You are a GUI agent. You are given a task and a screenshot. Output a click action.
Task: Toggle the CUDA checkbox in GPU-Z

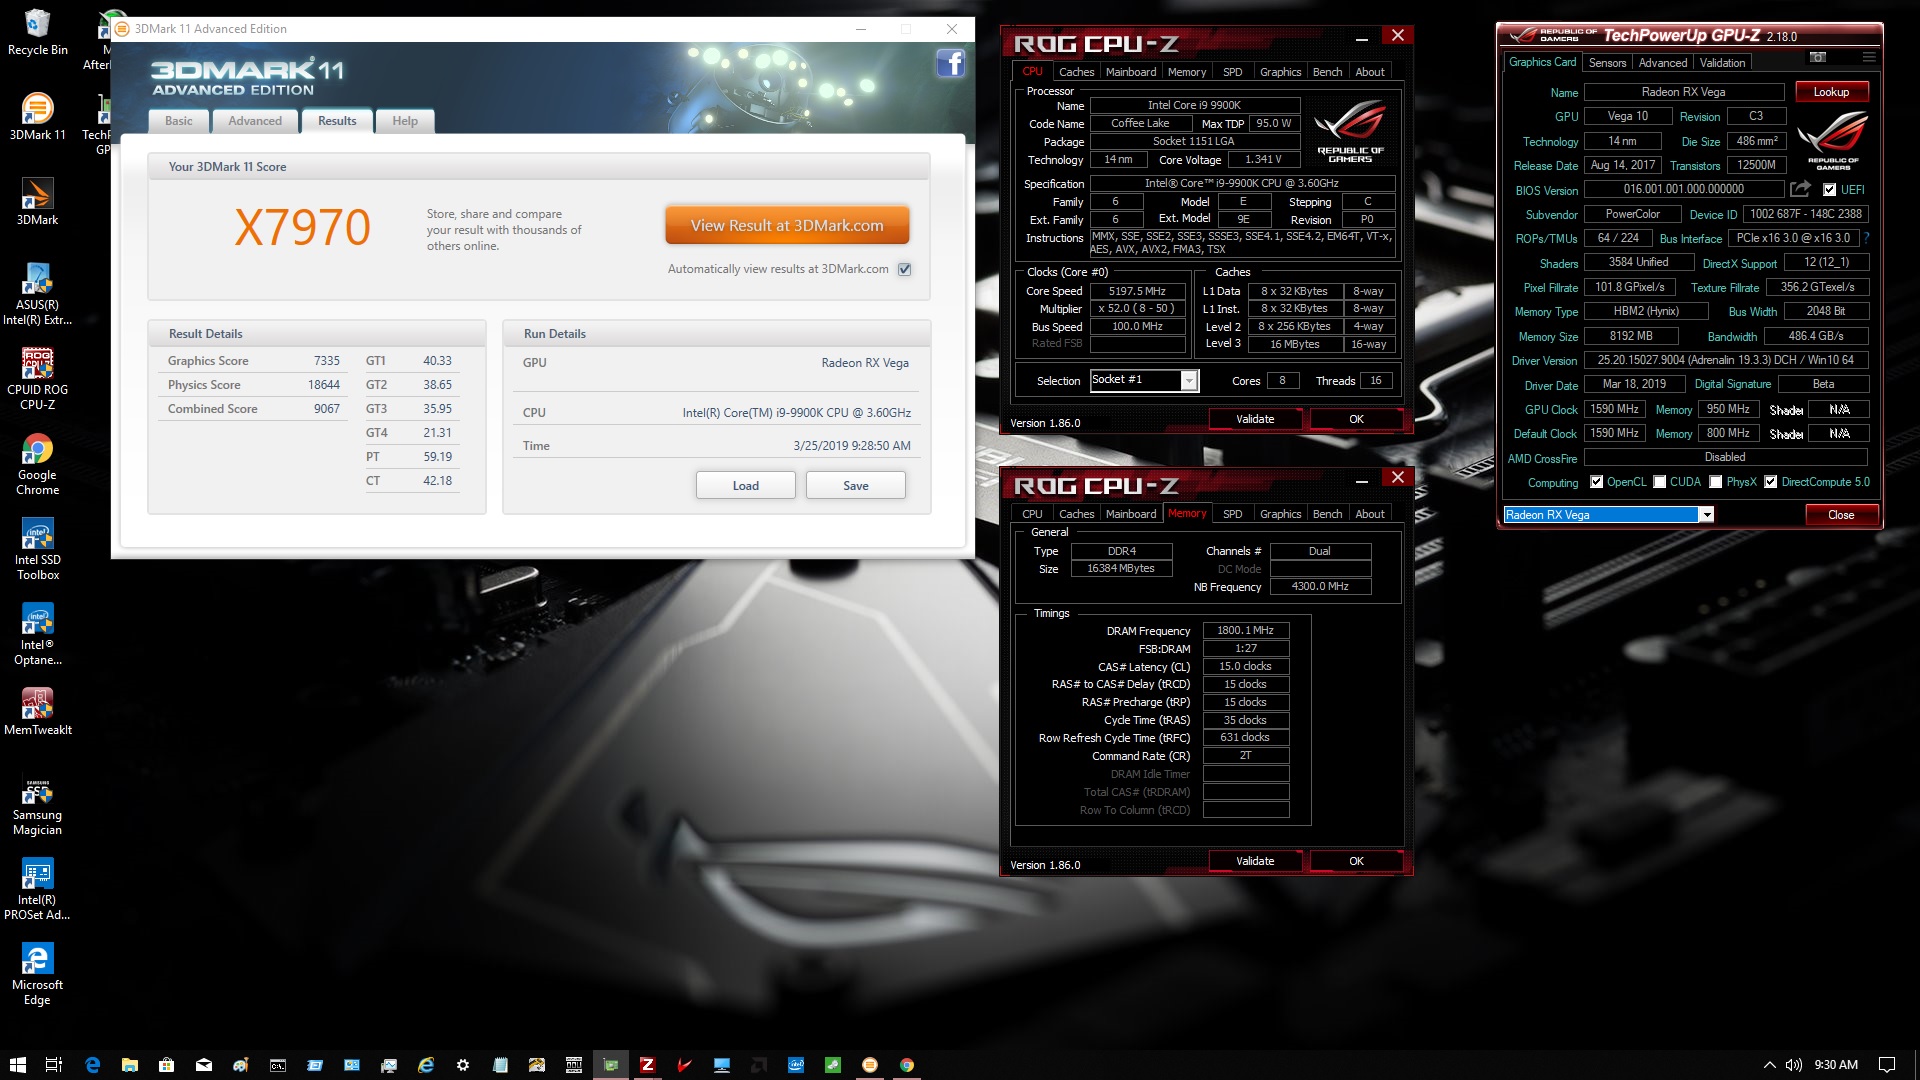pos(1660,482)
